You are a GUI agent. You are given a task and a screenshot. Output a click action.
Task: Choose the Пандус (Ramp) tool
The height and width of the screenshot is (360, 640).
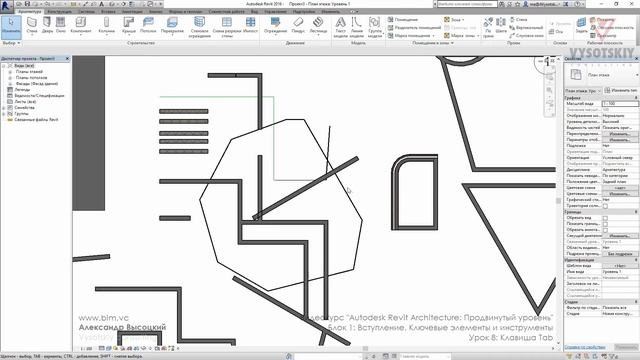pos(298,26)
